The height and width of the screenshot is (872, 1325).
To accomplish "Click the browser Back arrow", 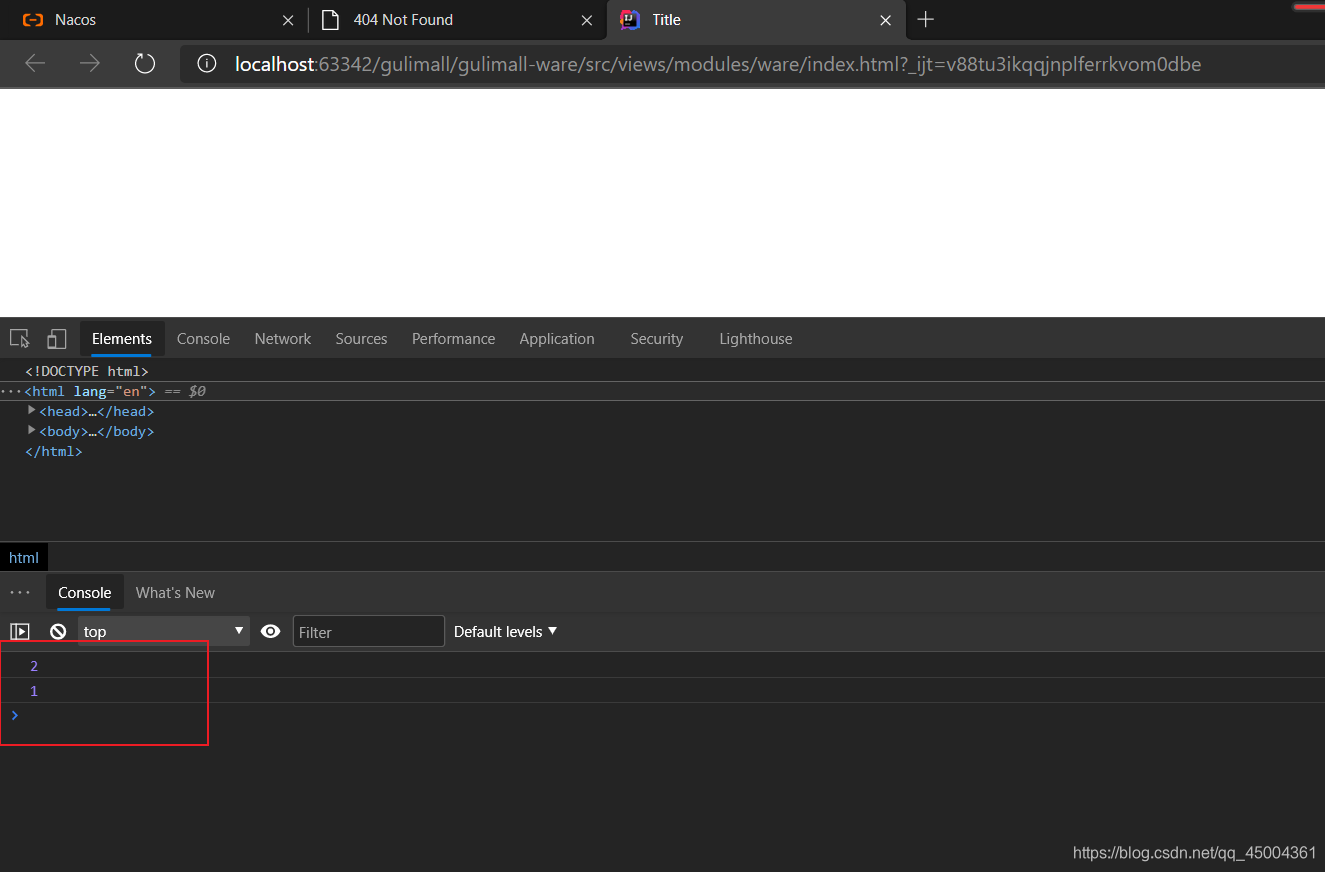I will point(35,64).
